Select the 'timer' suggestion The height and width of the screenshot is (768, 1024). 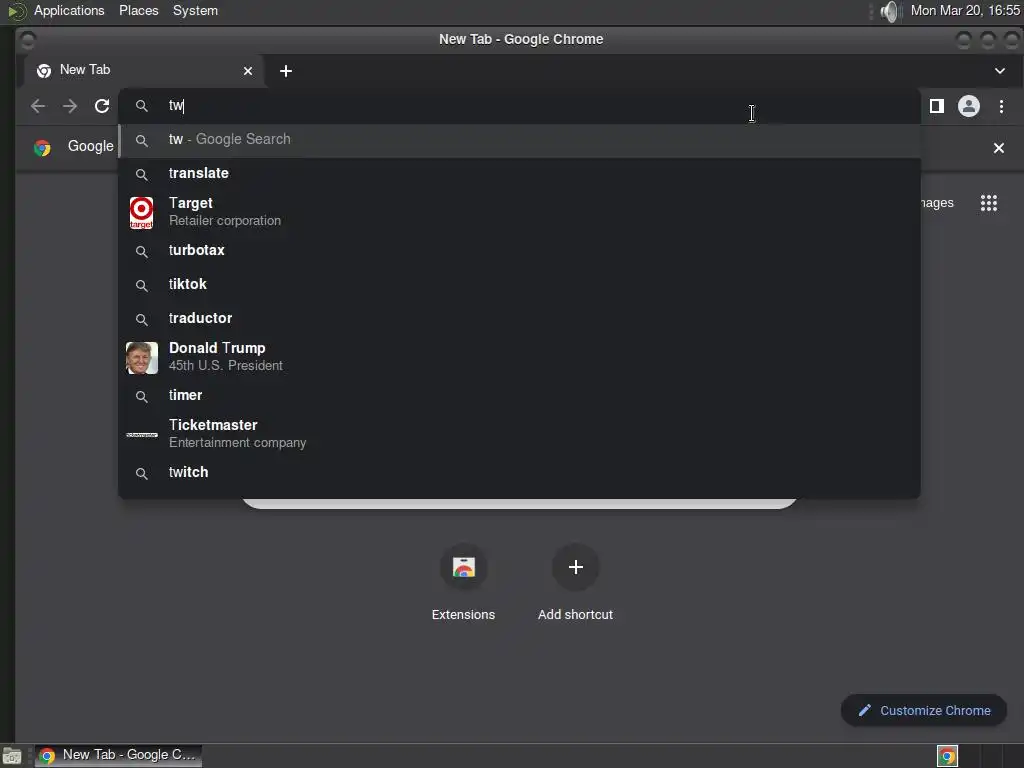519,396
